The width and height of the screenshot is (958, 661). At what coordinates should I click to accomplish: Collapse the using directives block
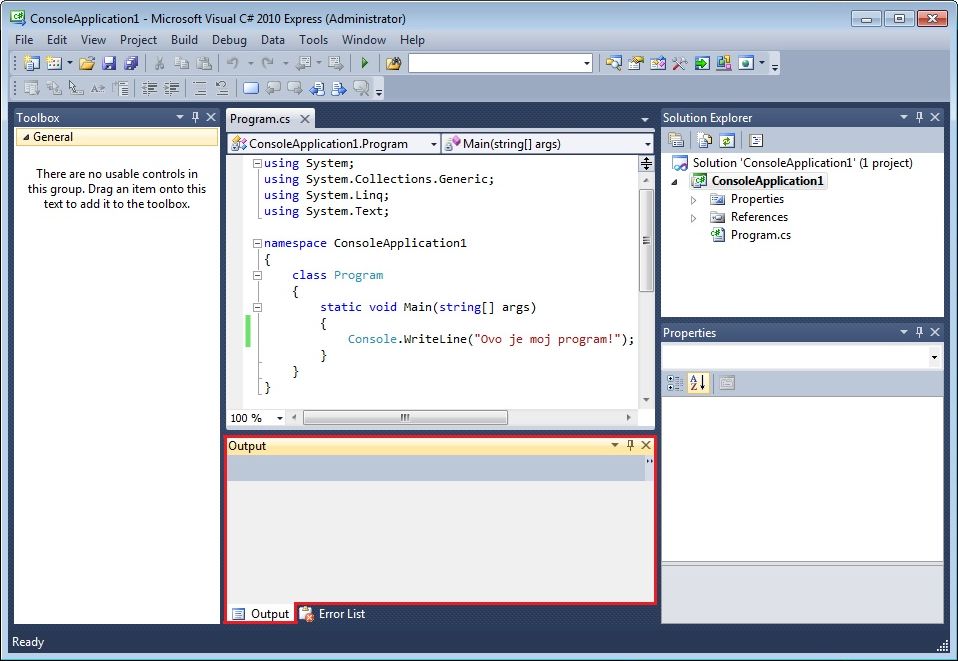[x=258, y=163]
